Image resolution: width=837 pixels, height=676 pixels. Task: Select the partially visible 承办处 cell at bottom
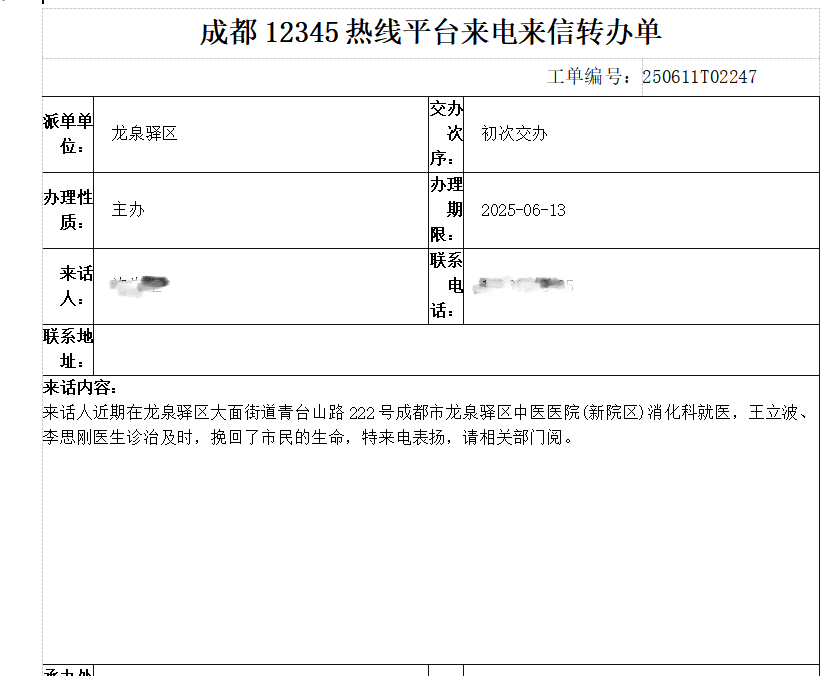pos(68,671)
